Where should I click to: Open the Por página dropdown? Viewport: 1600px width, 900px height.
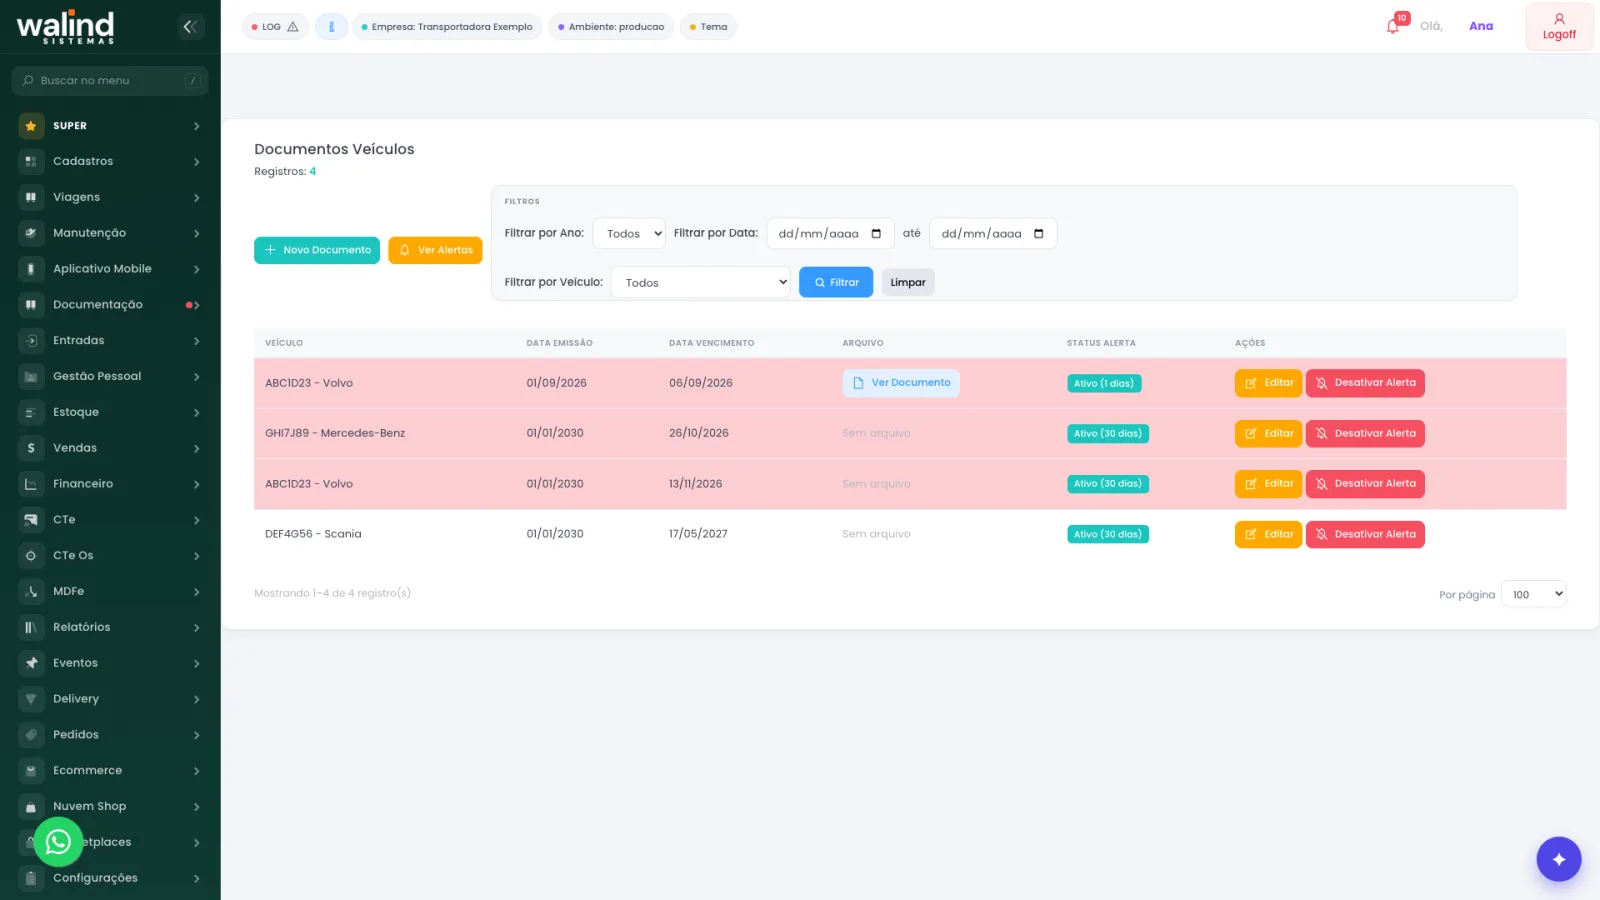click(x=1534, y=594)
